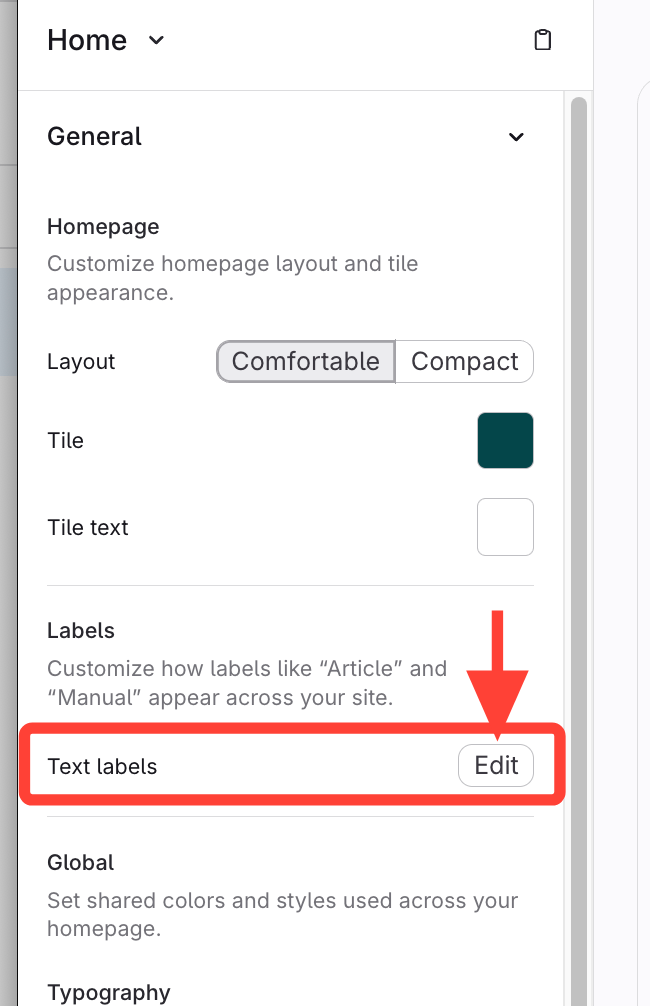Click the Tile setting label
The image size is (650, 1006).
click(65, 440)
